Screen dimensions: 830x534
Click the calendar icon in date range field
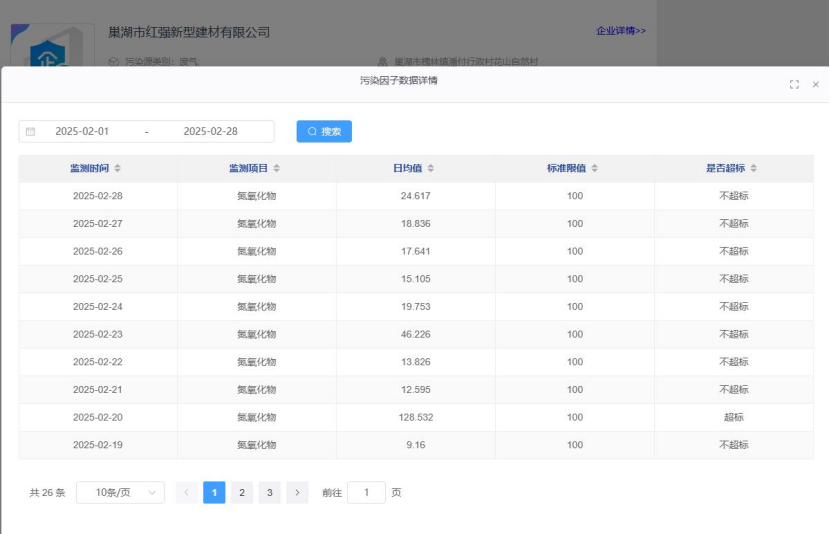pyautogui.click(x=30, y=132)
